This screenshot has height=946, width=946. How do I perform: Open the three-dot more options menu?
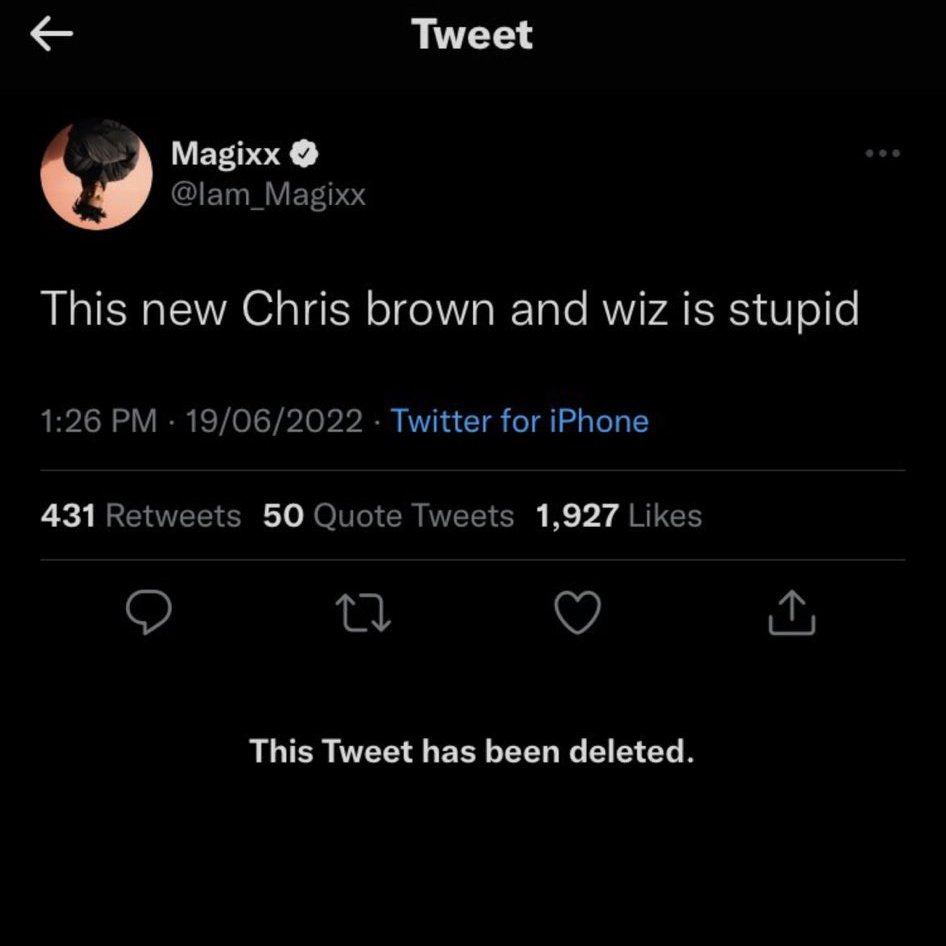pyautogui.click(x=884, y=154)
